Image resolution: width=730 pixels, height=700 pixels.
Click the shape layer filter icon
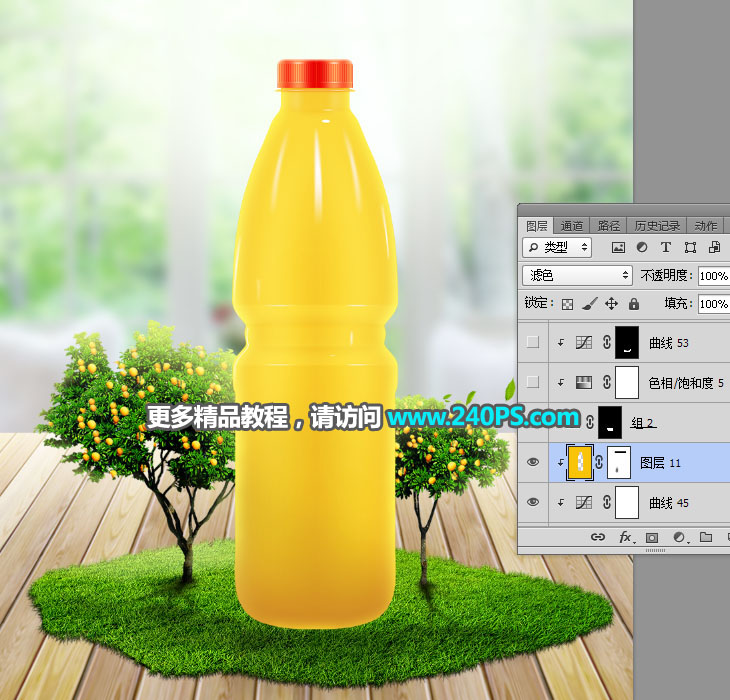pos(690,247)
